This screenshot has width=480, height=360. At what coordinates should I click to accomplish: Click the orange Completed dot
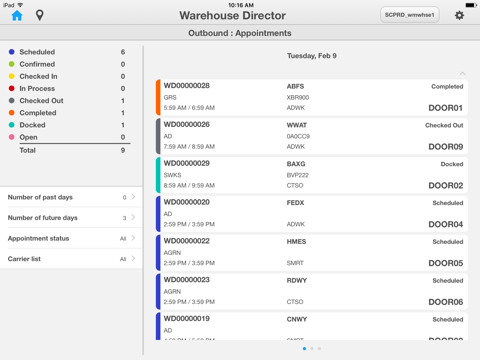(x=12, y=113)
